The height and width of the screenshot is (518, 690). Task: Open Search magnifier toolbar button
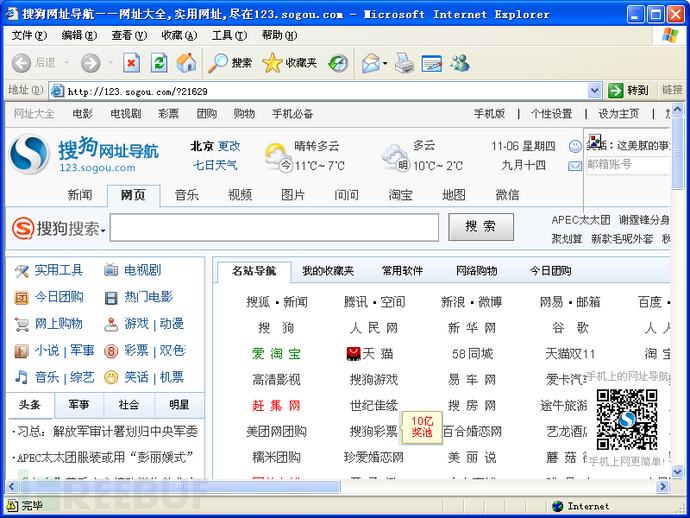pos(230,63)
